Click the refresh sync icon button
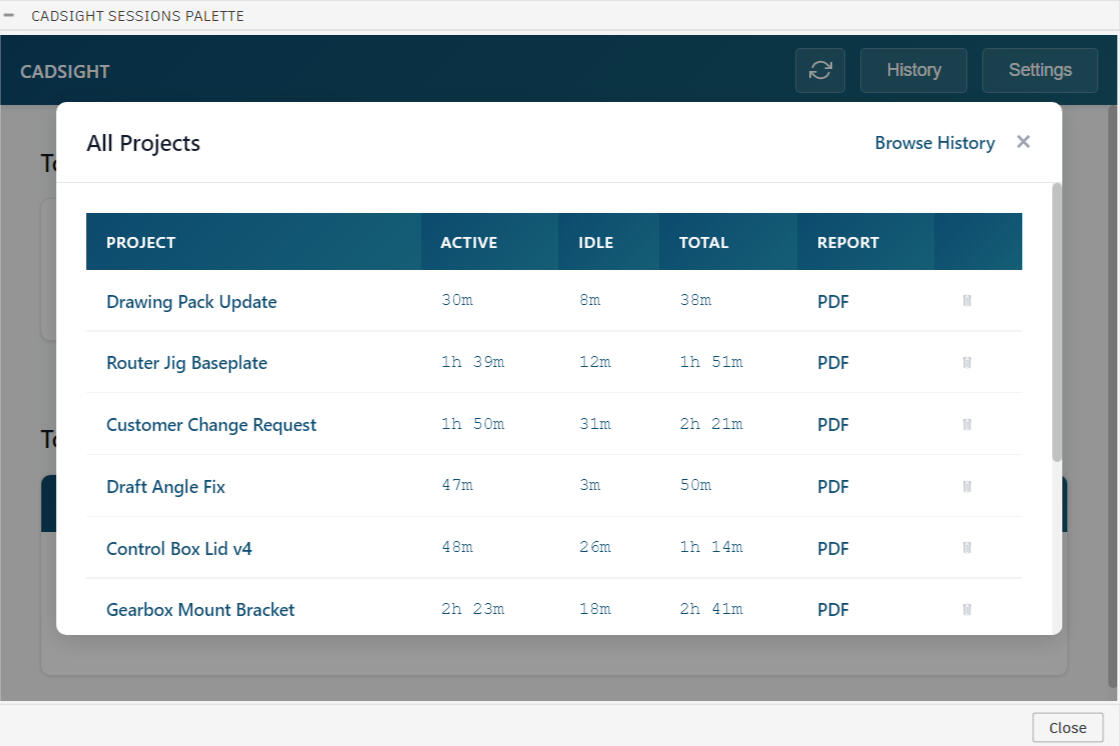This screenshot has height=746, width=1120. (x=820, y=71)
